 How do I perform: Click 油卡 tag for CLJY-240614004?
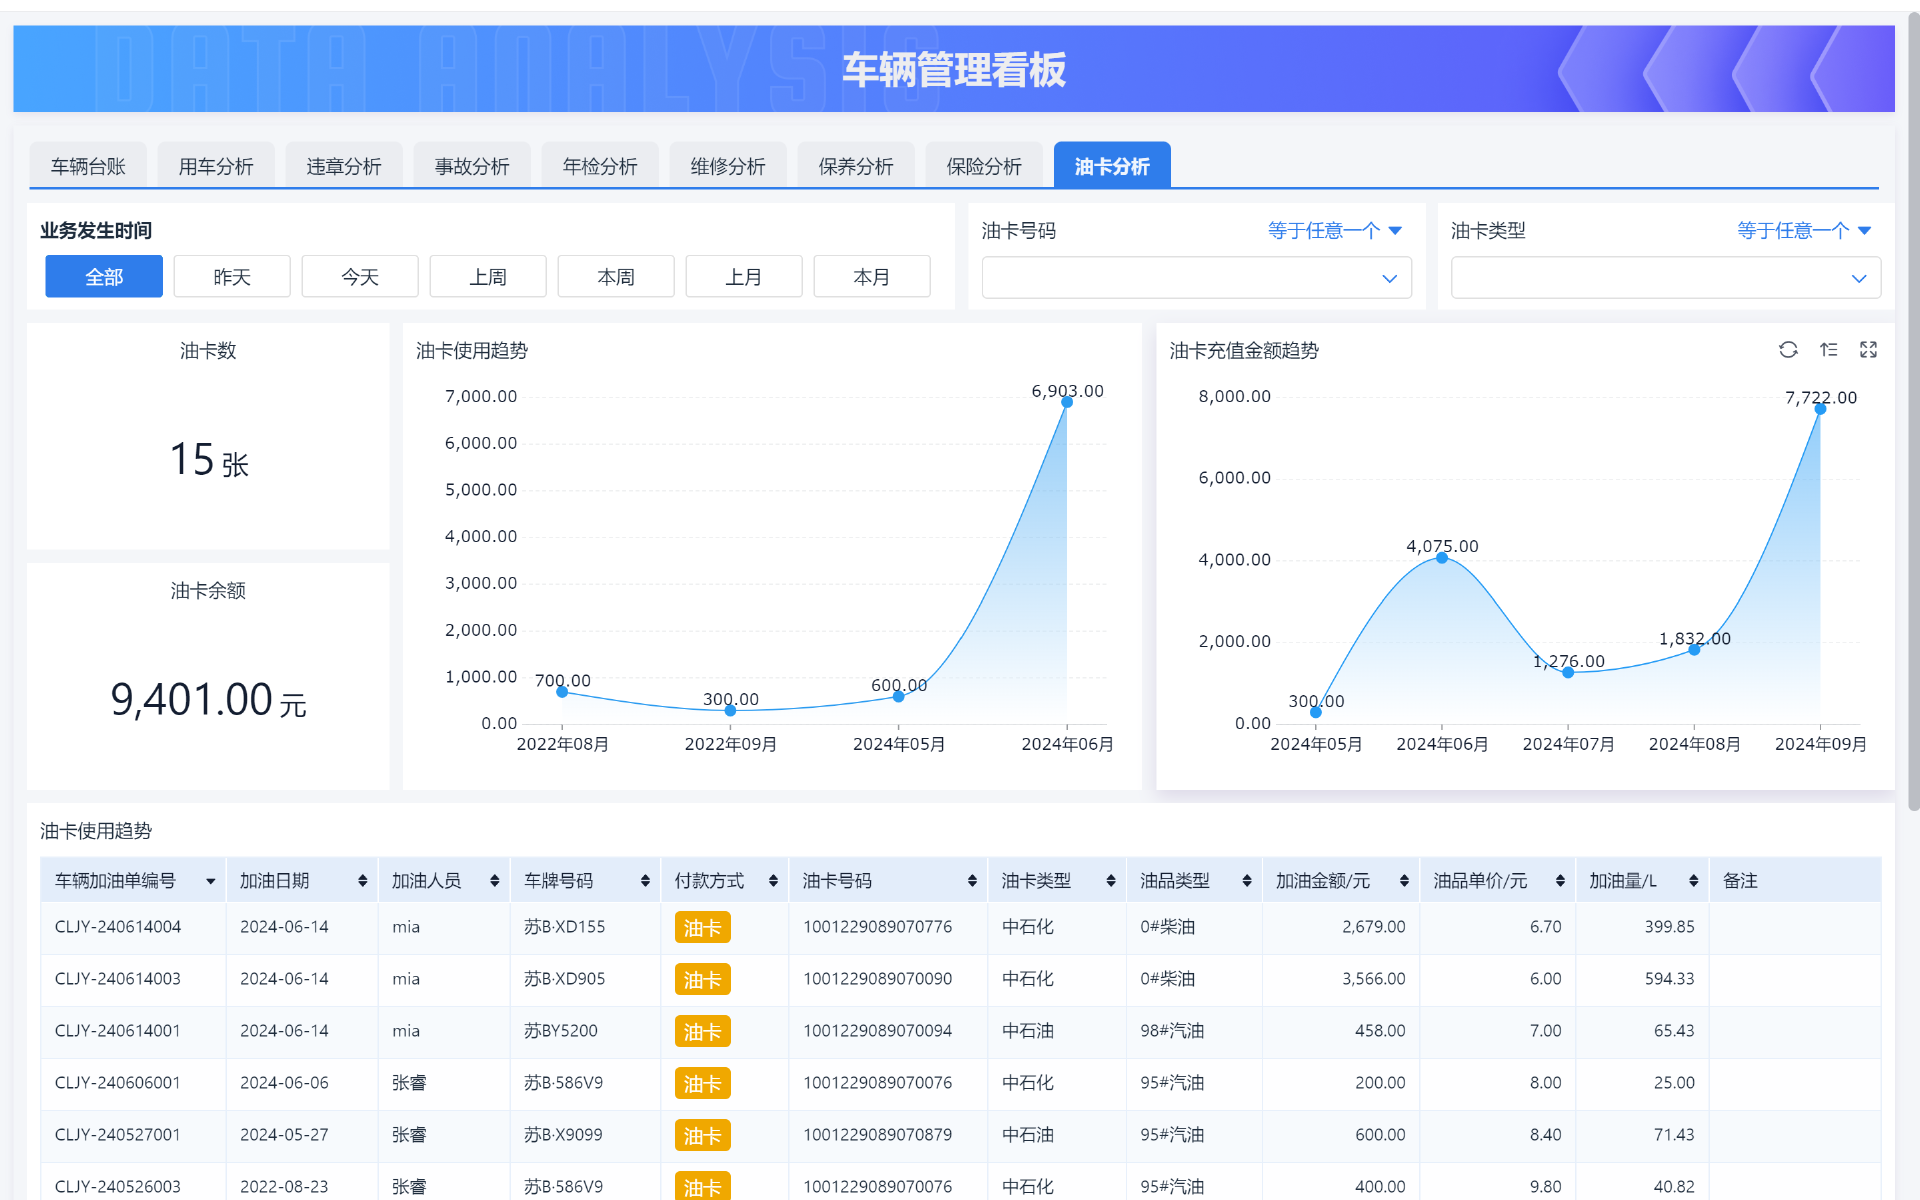pos(702,927)
